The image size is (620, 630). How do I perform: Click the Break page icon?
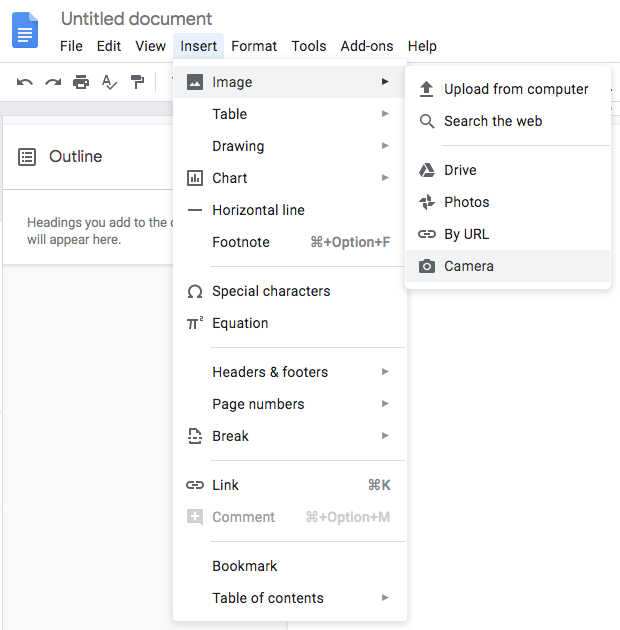click(195, 436)
